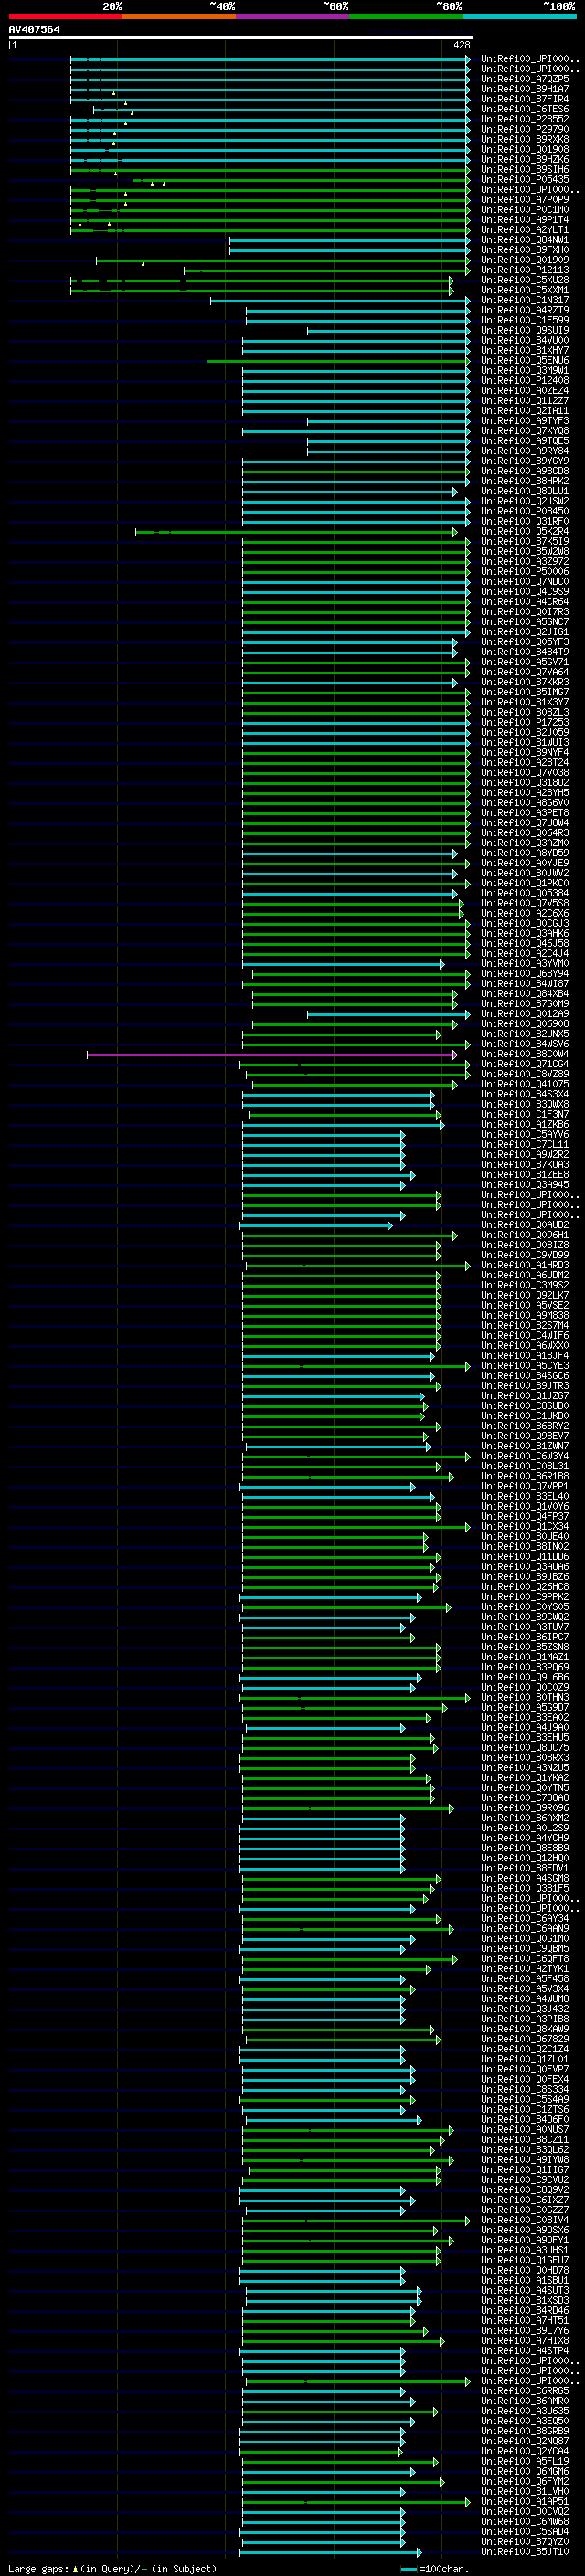Open hit UniRef100_B9H1A7
The image size is (585, 2576).
pyautogui.click(x=525, y=89)
